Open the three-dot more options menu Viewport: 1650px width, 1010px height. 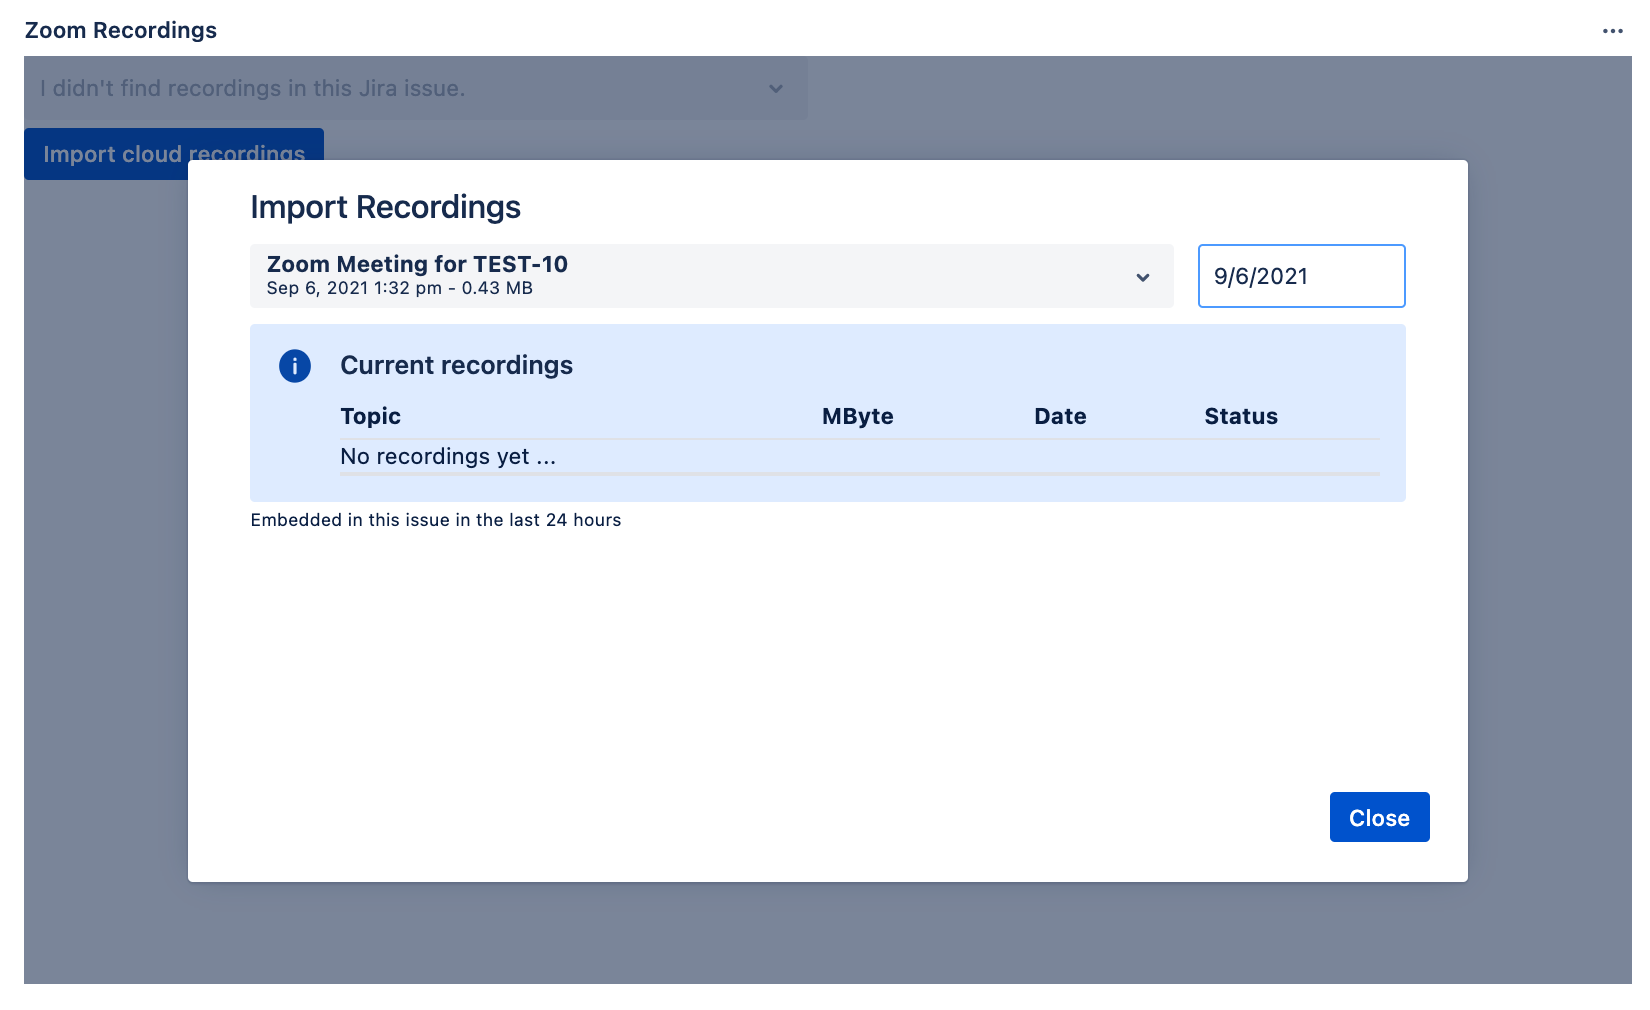click(1612, 31)
